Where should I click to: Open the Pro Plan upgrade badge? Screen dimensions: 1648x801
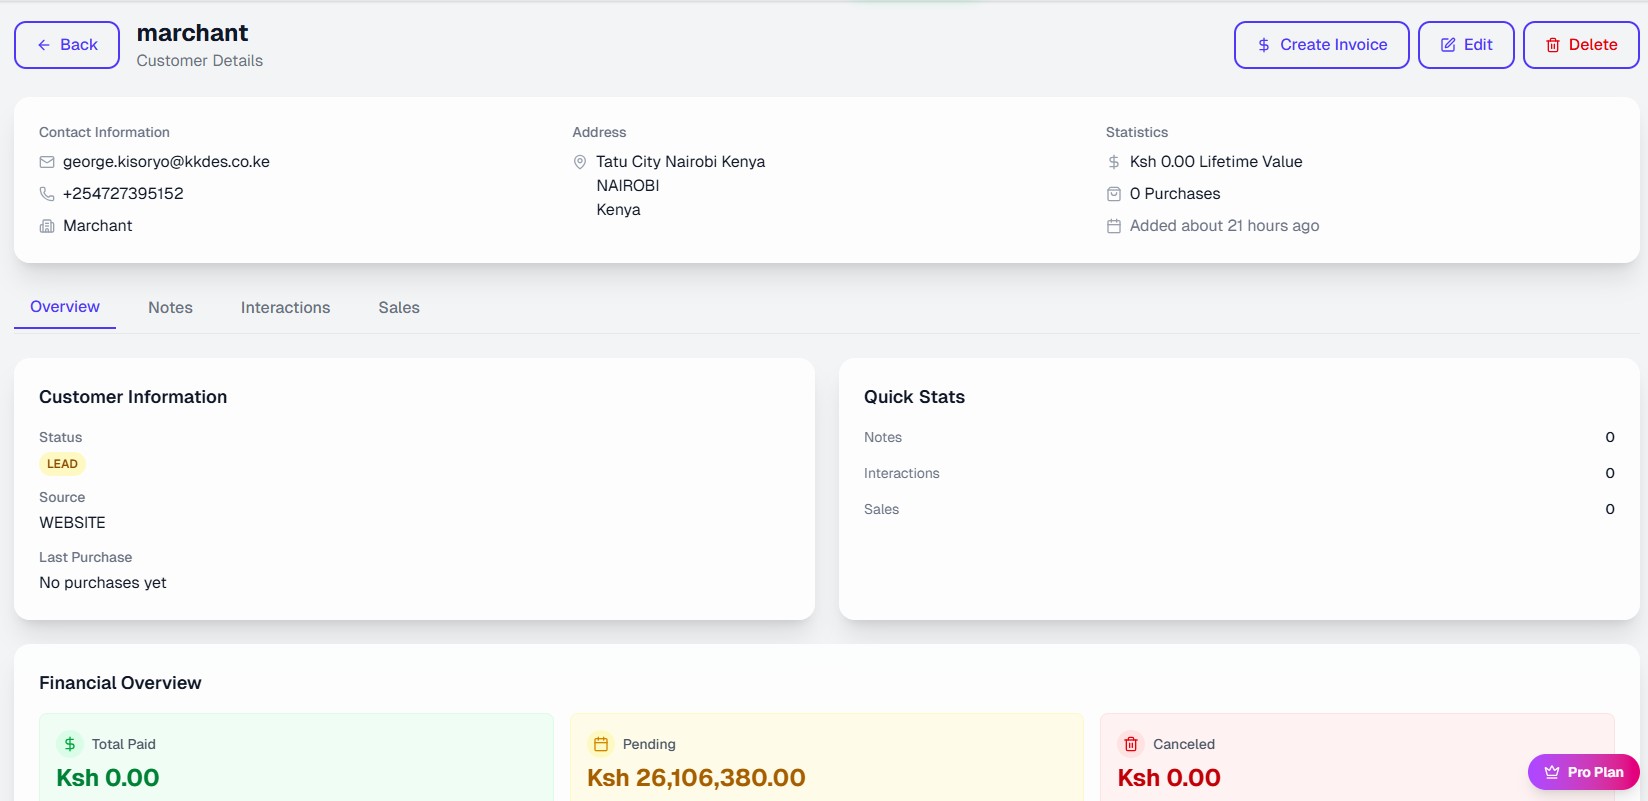pyautogui.click(x=1583, y=772)
